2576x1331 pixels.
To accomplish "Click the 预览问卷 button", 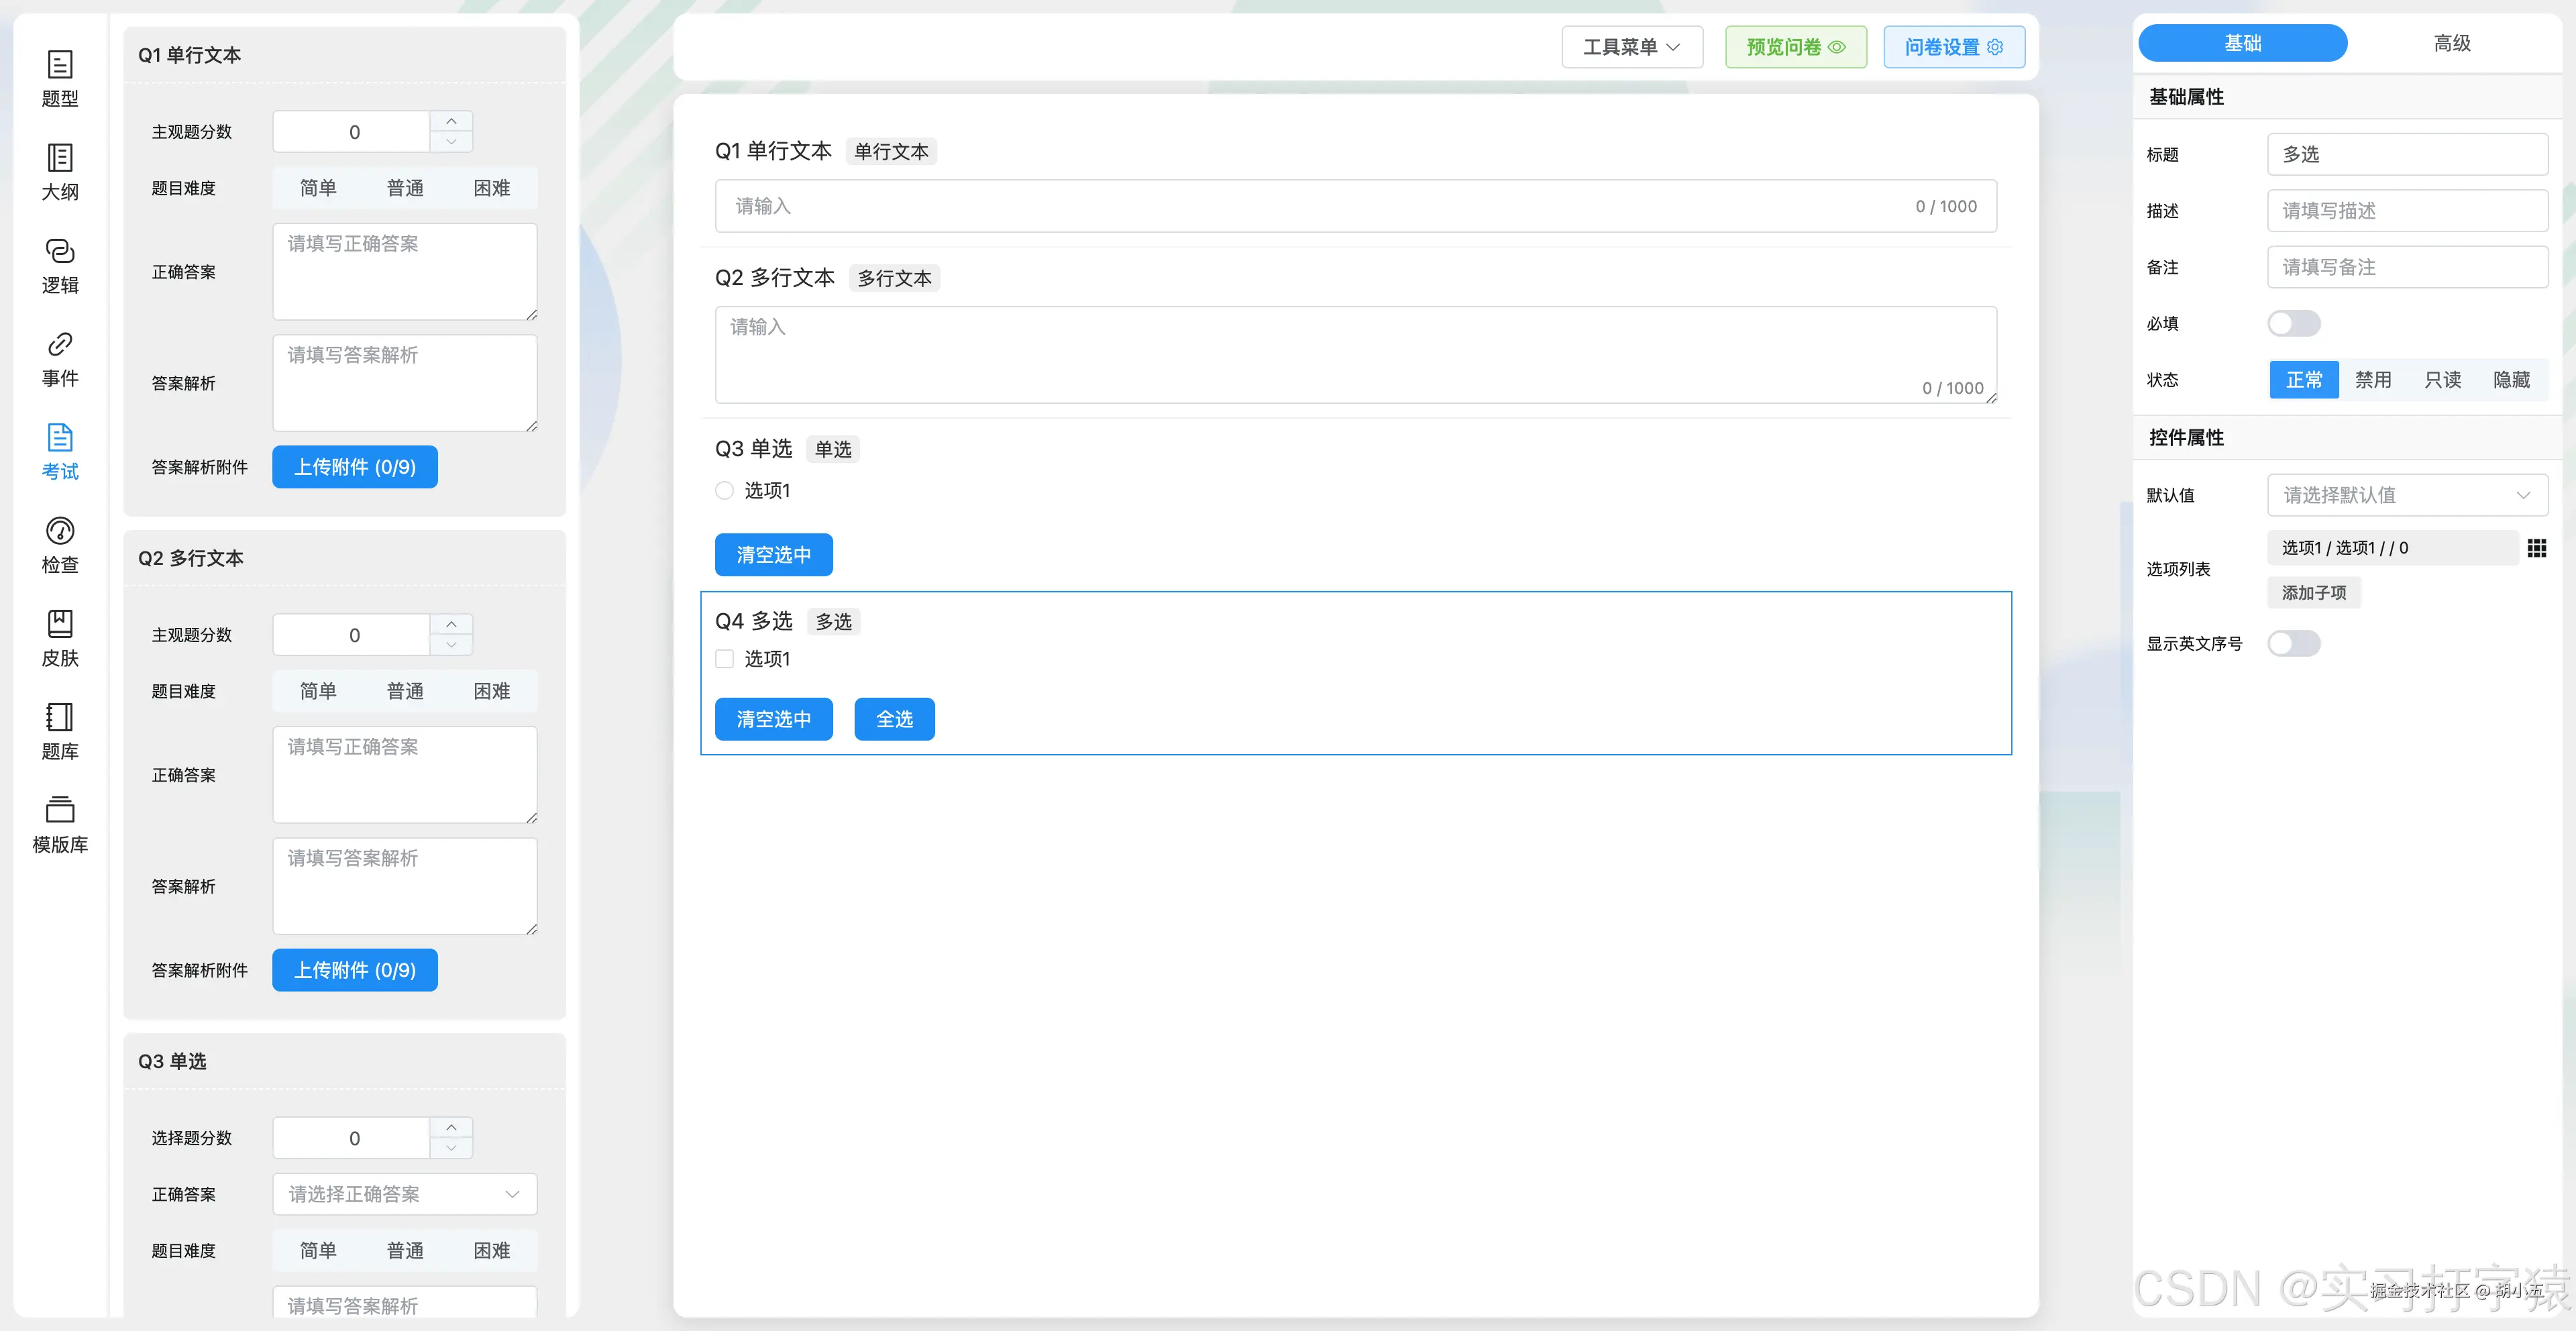I will (x=1795, y=47).
